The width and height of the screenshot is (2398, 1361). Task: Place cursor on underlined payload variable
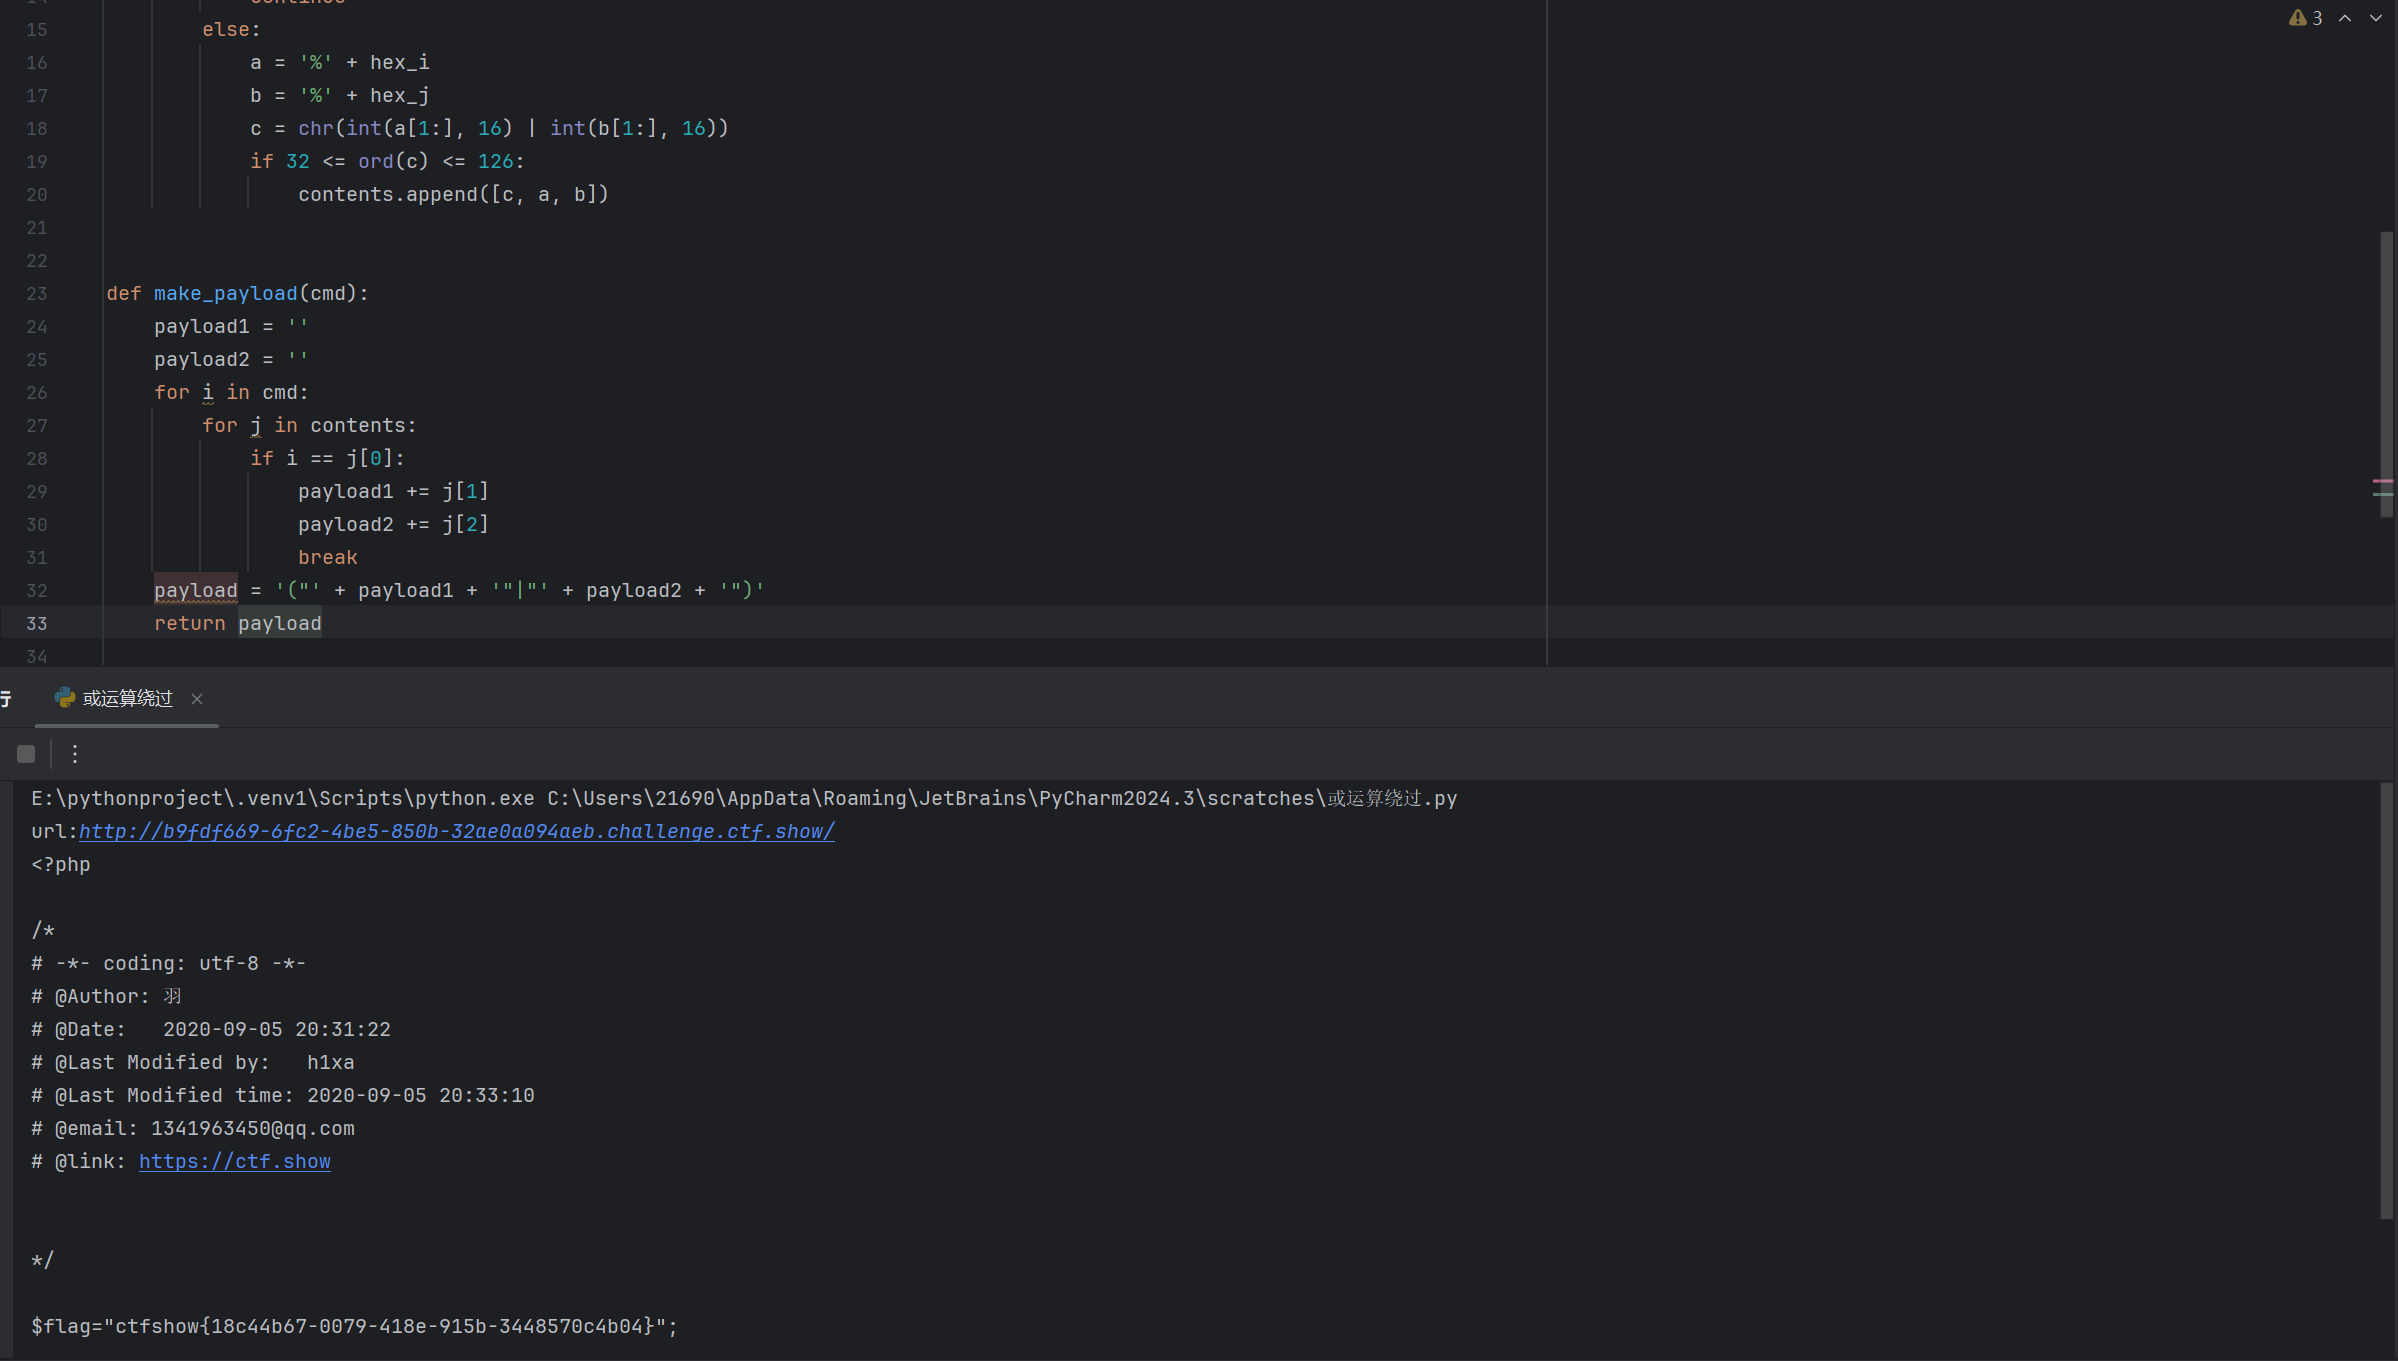click(195, 591)
